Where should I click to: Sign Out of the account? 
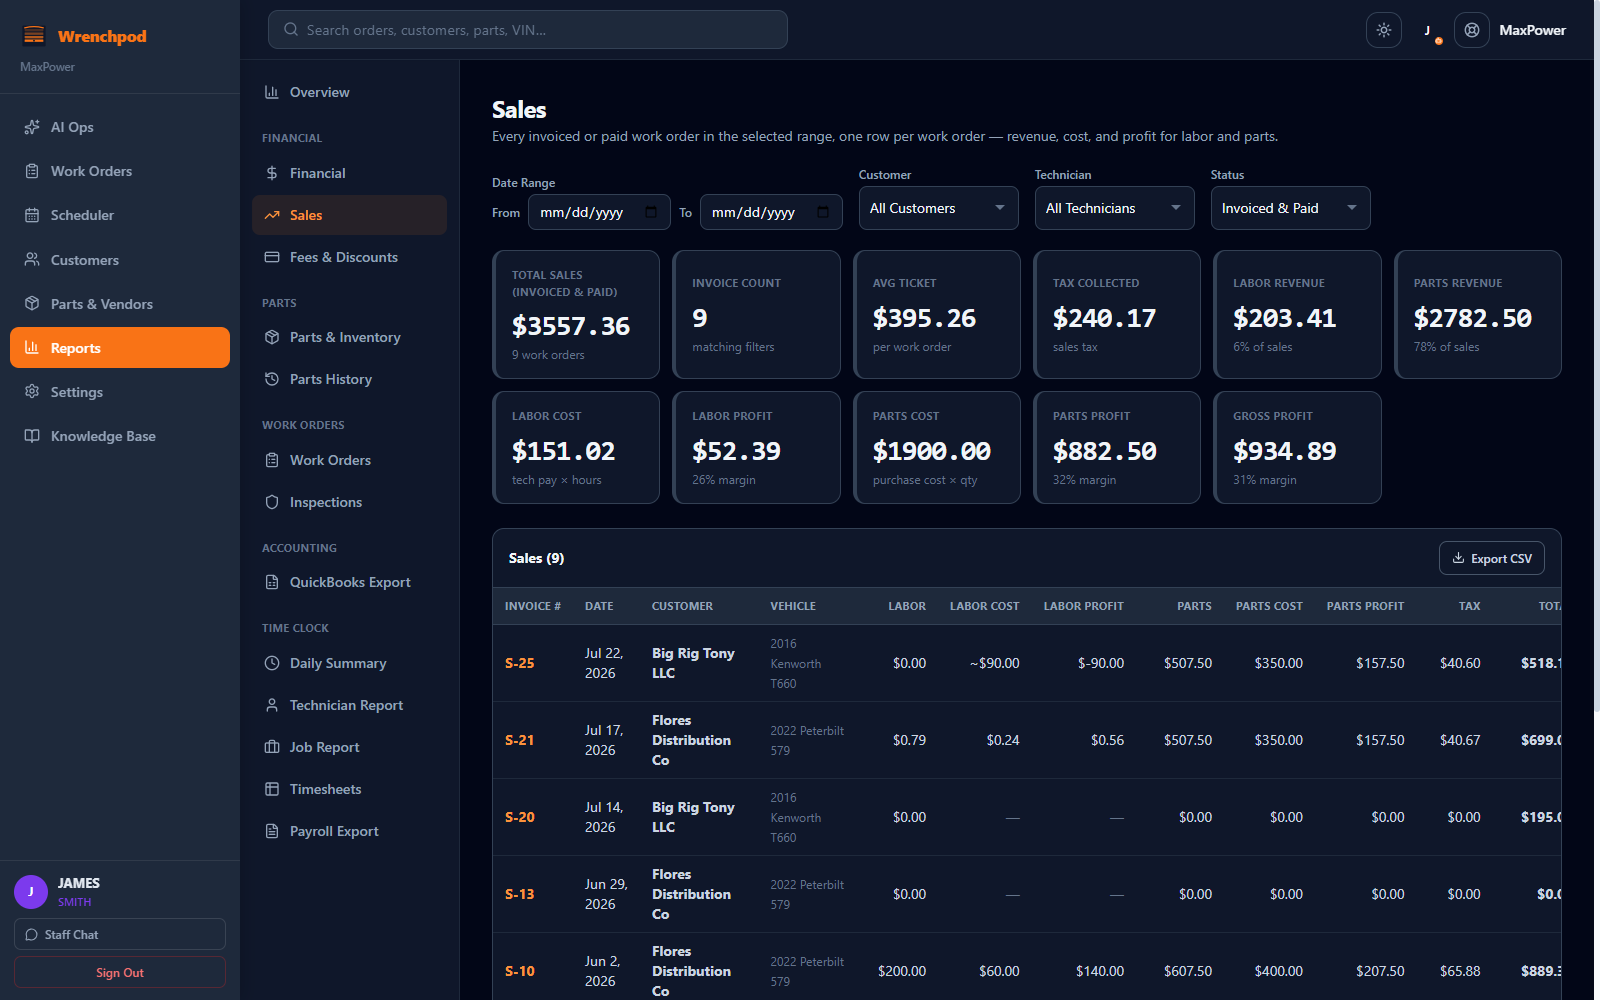(x=120, y=972)
